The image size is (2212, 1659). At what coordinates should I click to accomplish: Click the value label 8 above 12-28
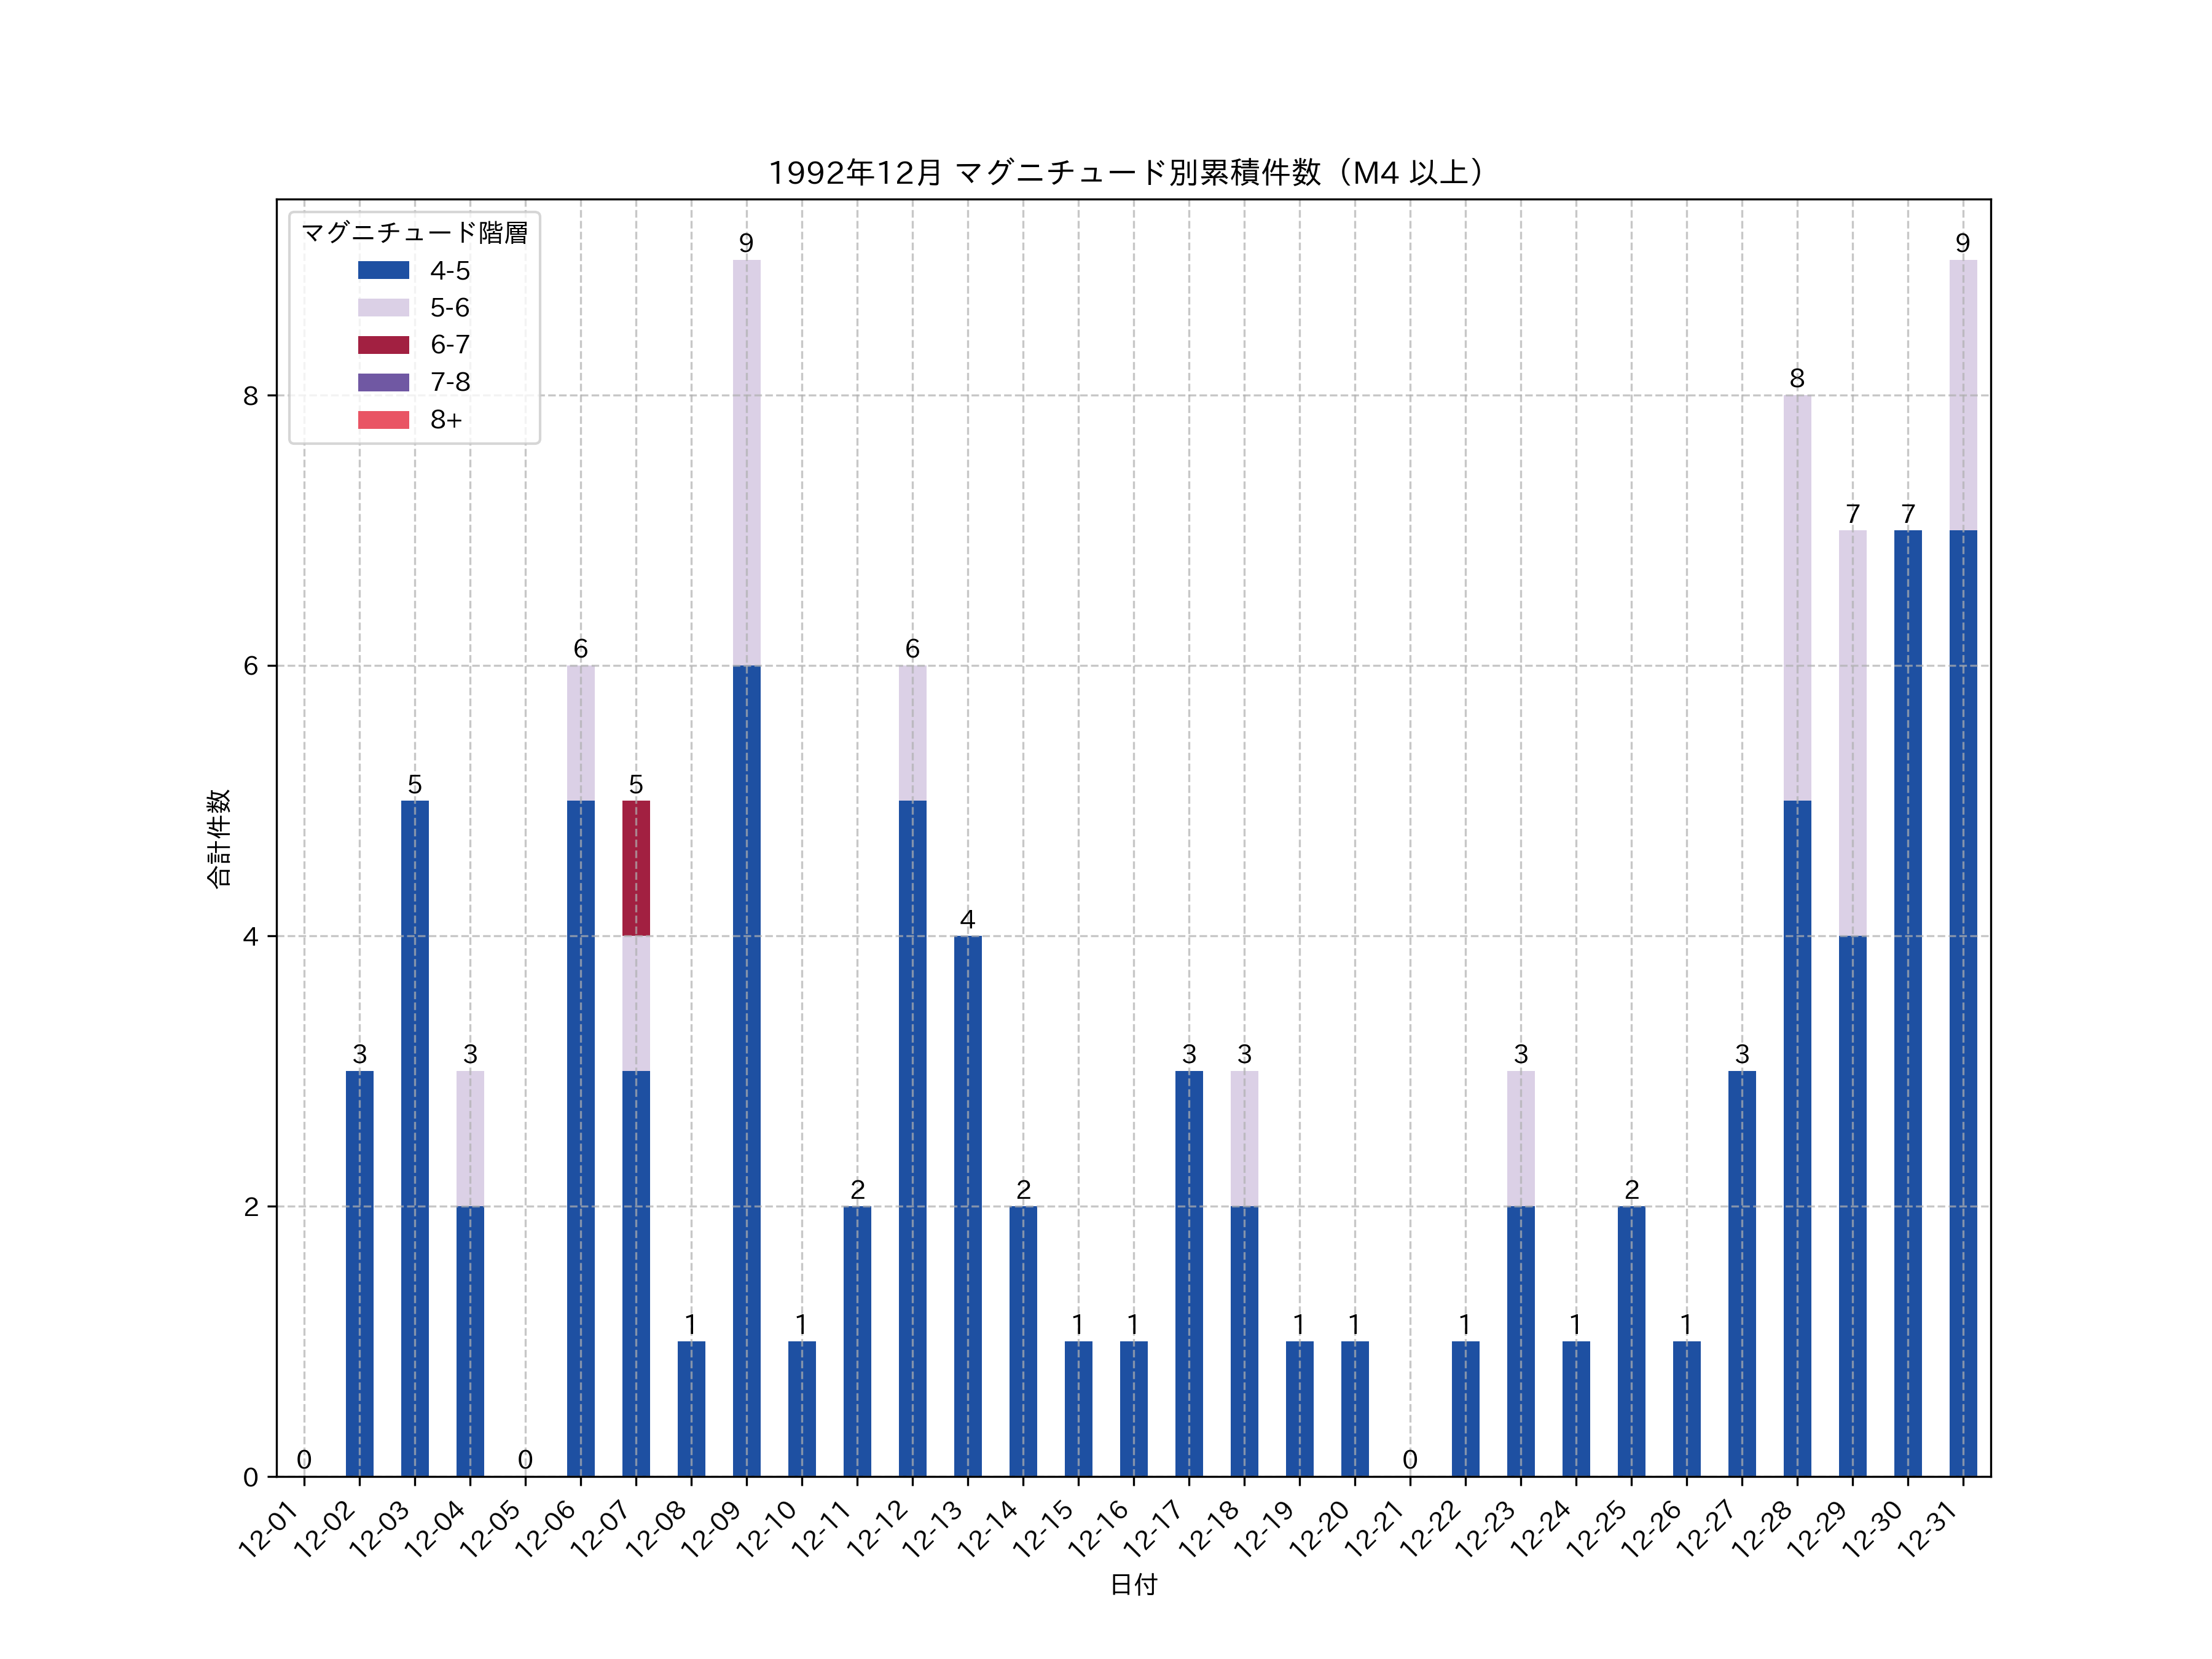click(x=1797, y=378)
